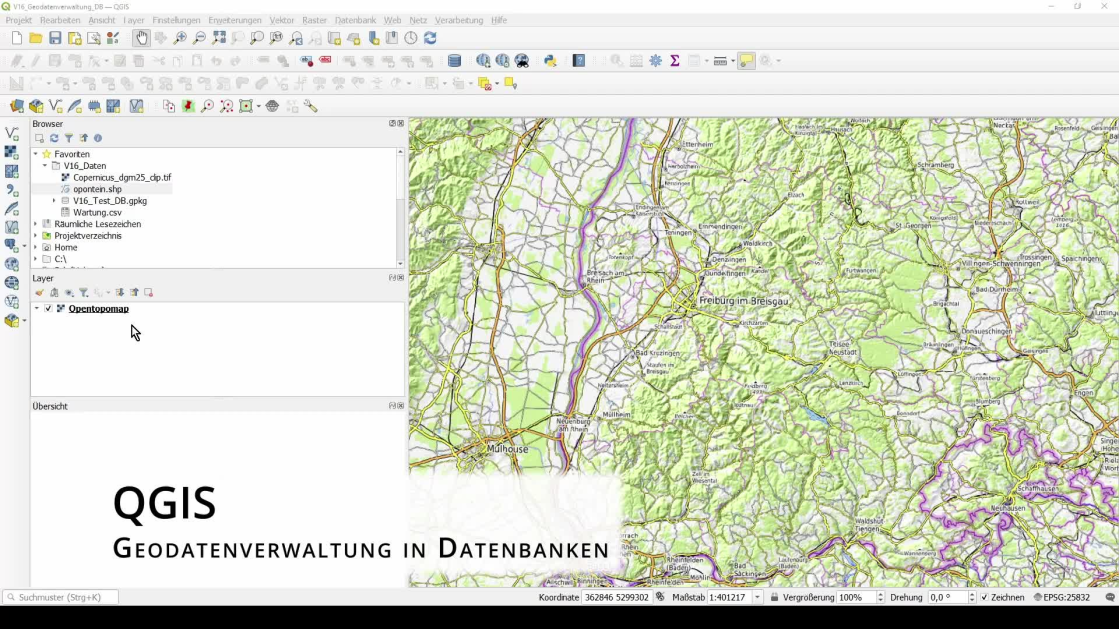Open the EPSG:25832 projection settings
Viewport: 1119px width, 629px height.
click(x=1062, y=597)
